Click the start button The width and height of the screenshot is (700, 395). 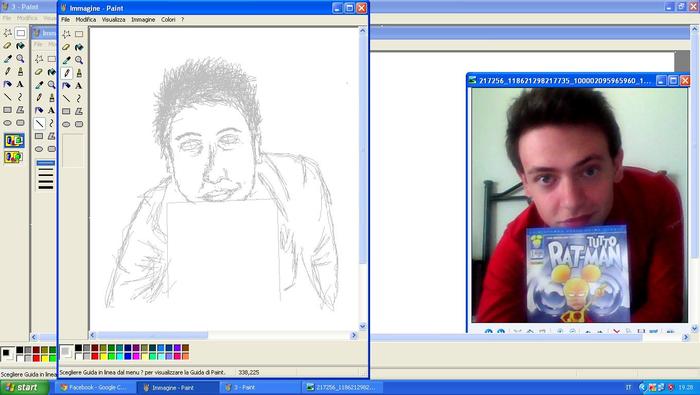pyautogui.click(x=24, y=387)
